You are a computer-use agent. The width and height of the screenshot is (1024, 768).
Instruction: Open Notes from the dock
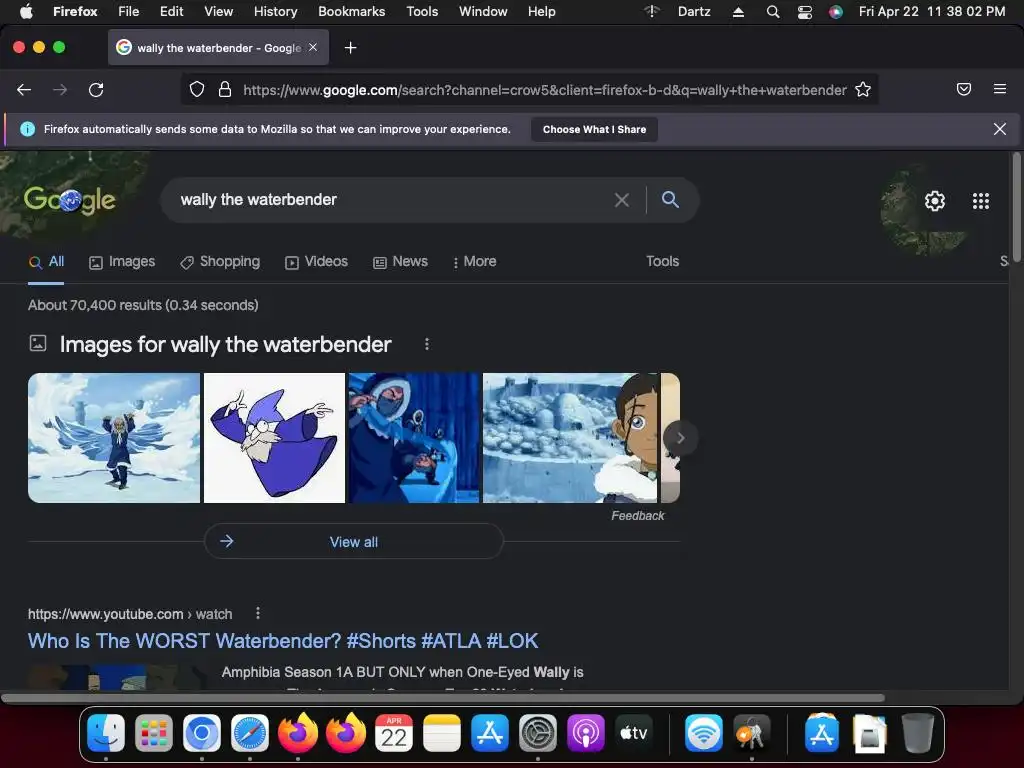(x=442, y=733)
